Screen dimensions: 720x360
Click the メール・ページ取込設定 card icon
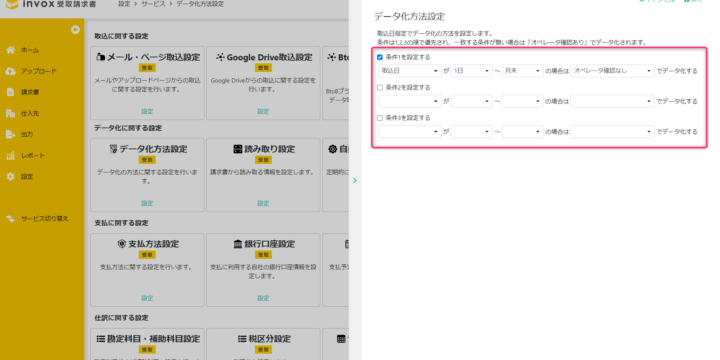click(101, 57)
